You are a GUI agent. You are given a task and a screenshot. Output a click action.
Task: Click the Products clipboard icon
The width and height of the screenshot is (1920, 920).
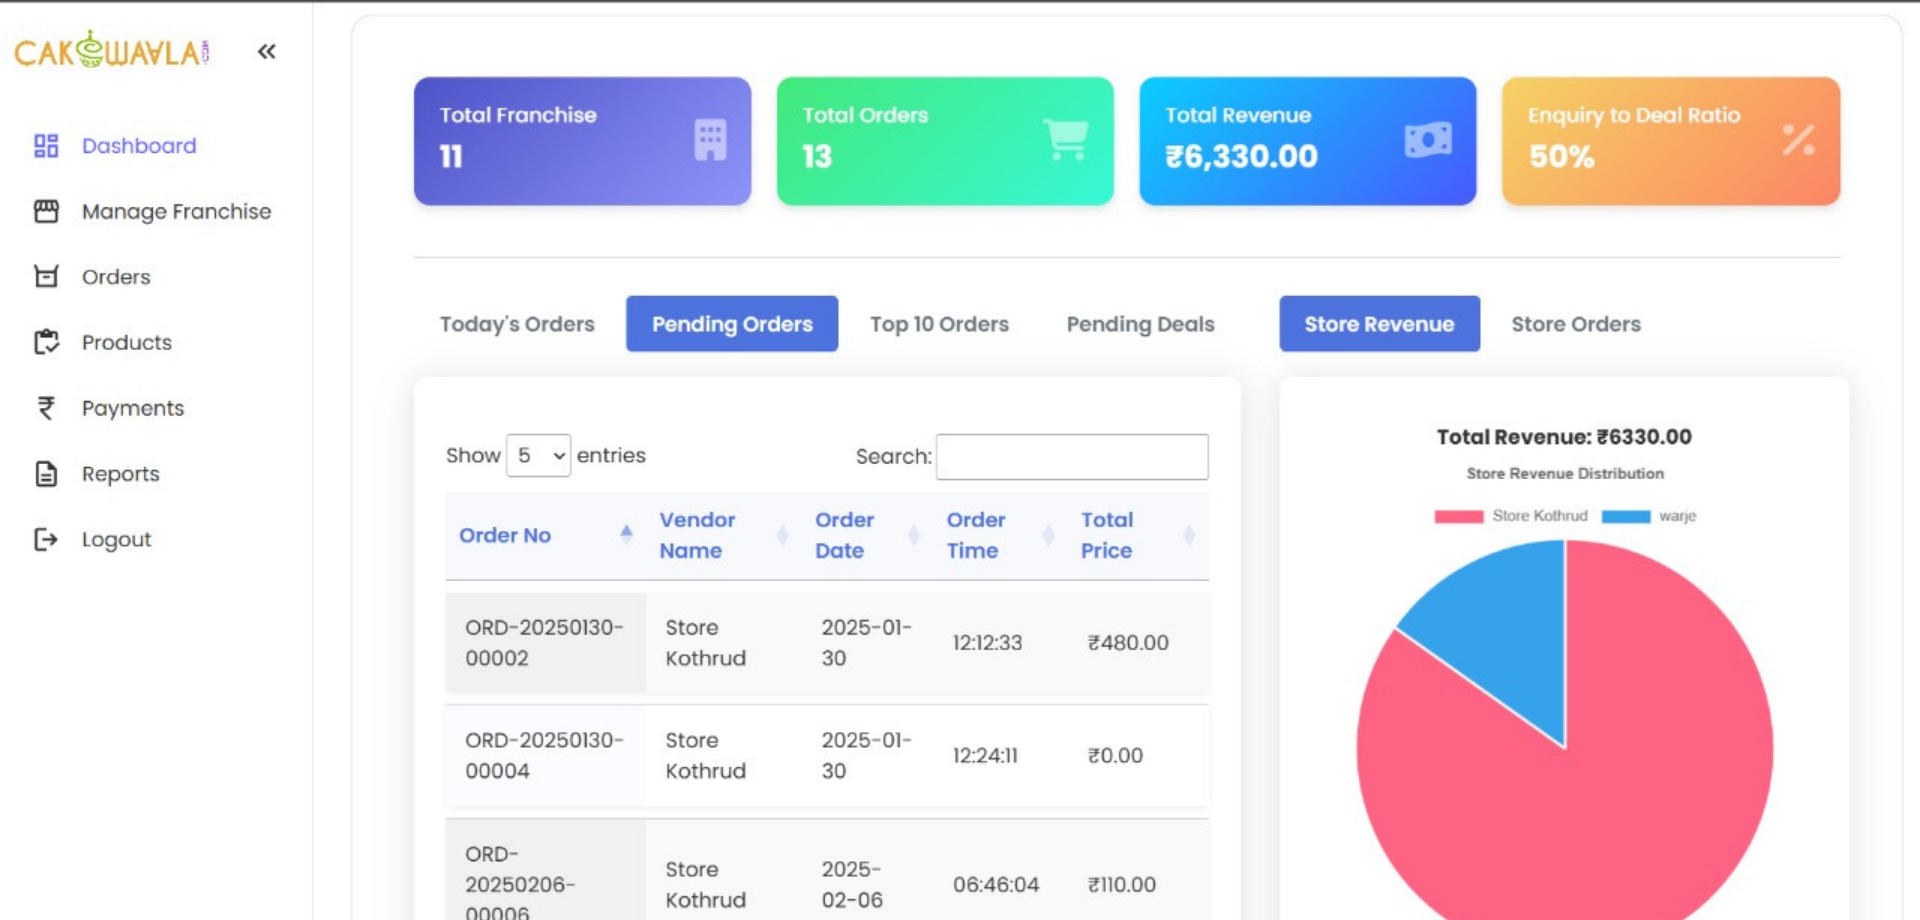tap(46, 342)
